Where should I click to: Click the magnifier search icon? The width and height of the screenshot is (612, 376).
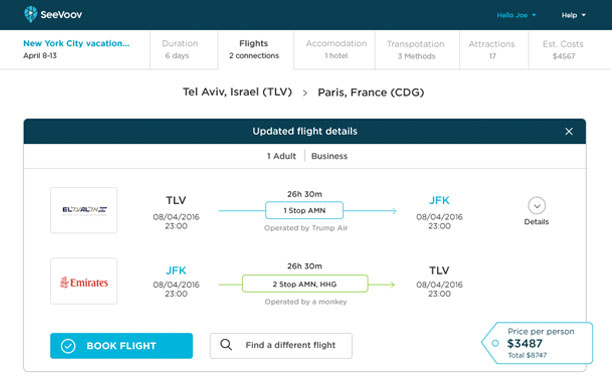click(226, 345)
